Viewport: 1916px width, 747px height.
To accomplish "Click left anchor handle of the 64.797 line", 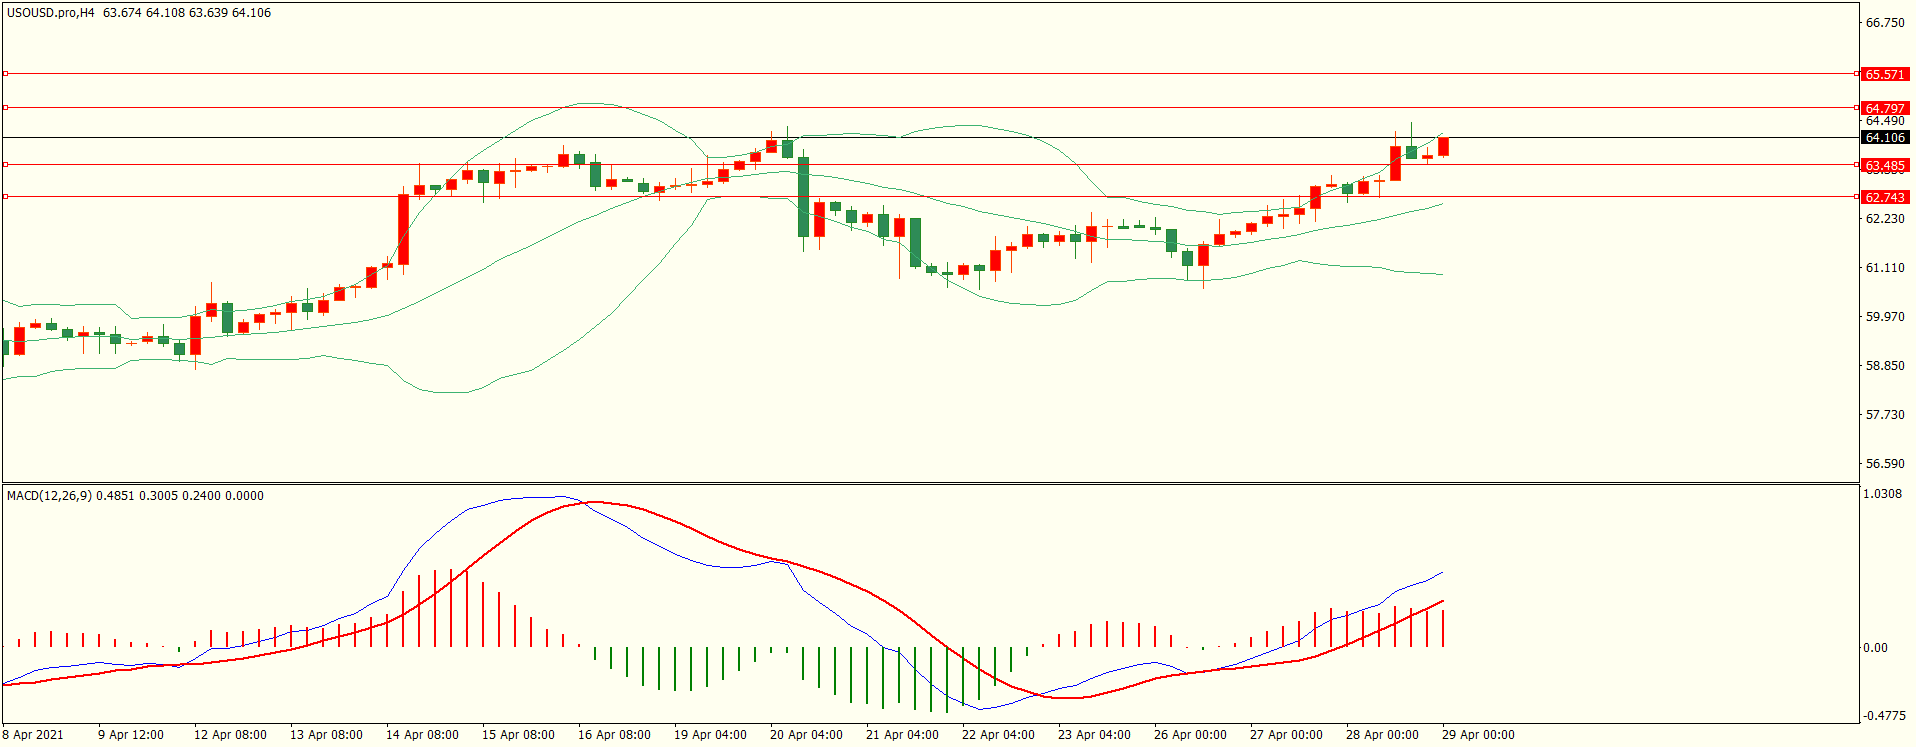I will point(5,107).
